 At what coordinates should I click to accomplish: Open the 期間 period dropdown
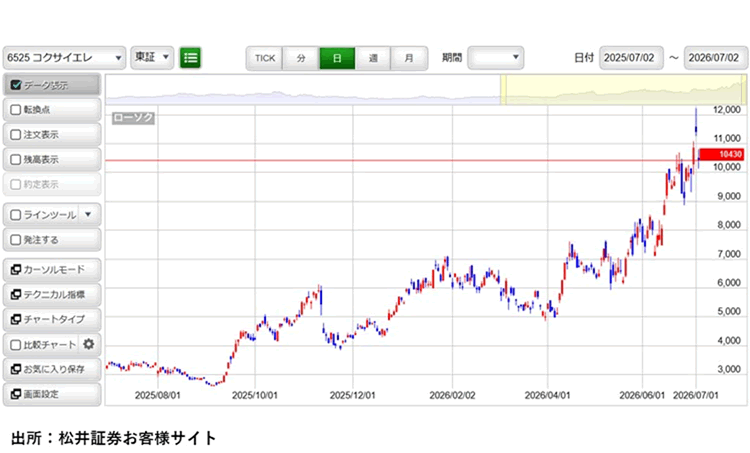(496, 57)
